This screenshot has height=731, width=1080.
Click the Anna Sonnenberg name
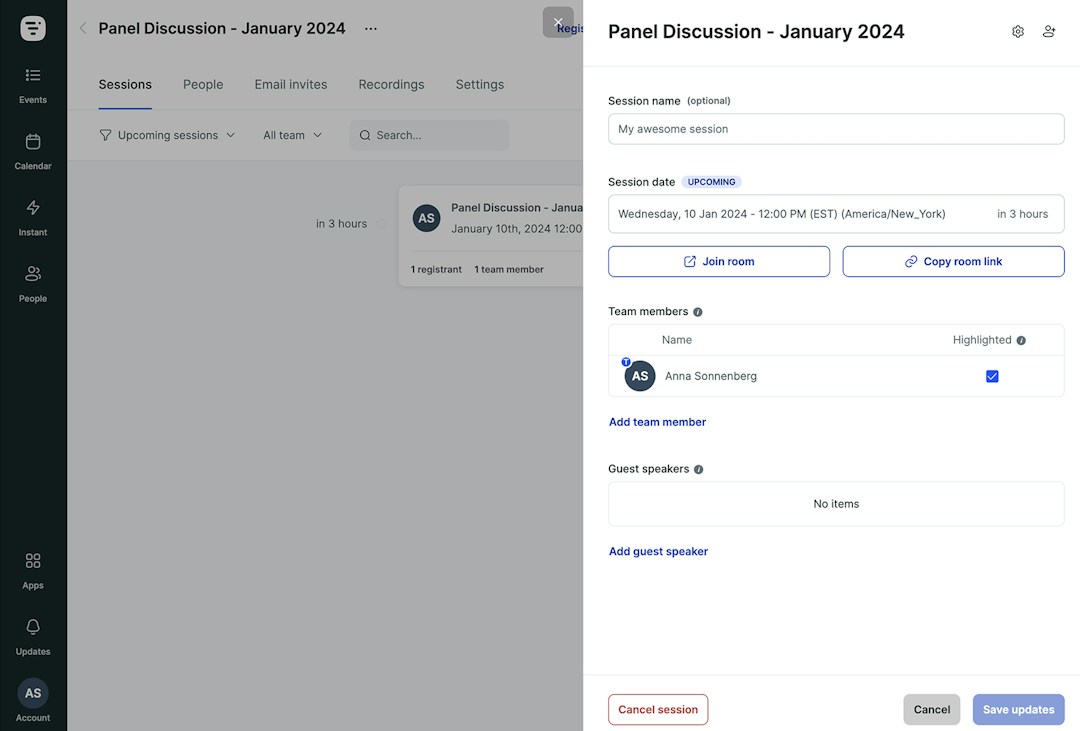[x=710, y=376]
